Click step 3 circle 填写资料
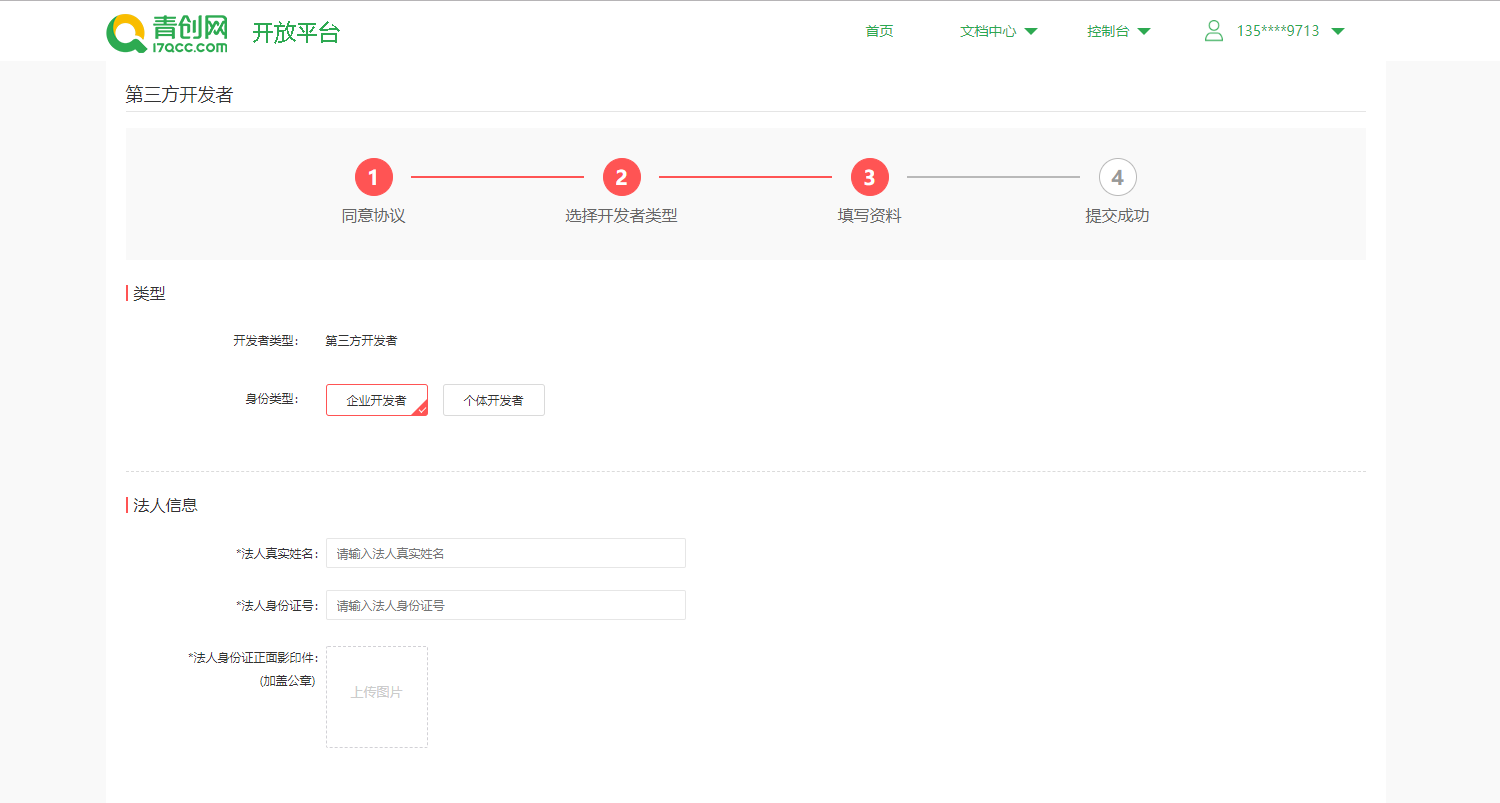 pyautogui.click(x=869, y=178)
